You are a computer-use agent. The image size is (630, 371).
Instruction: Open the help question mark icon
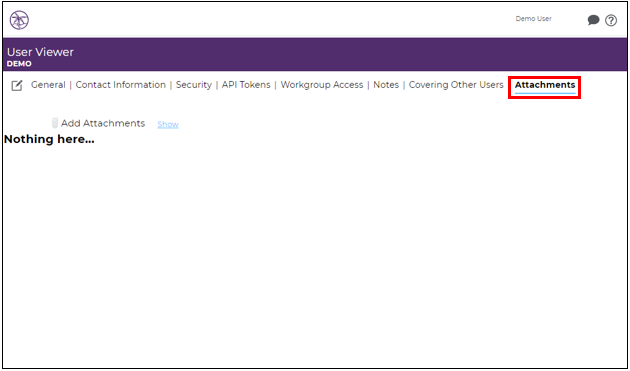(611, 20)
